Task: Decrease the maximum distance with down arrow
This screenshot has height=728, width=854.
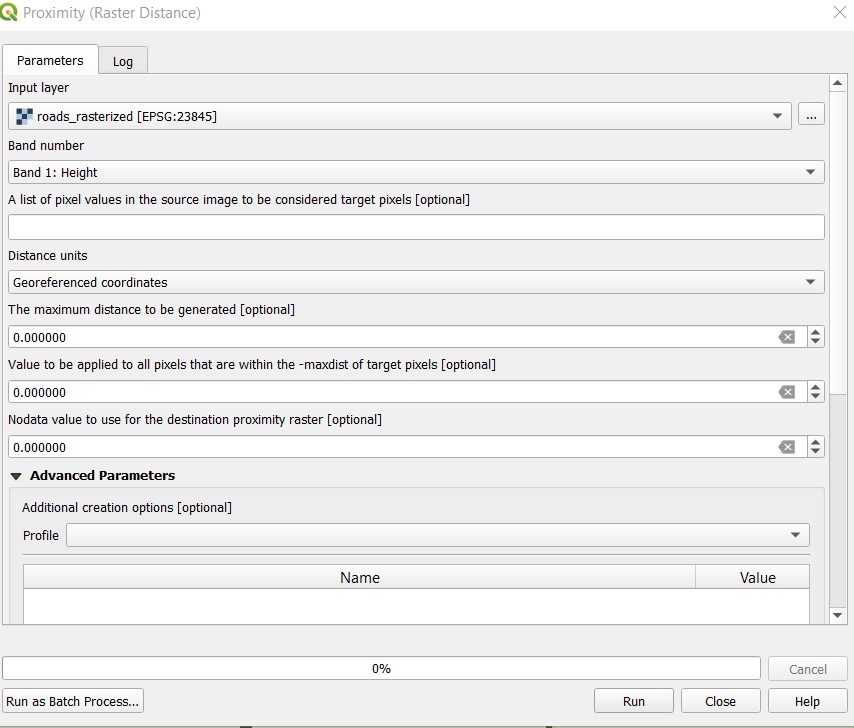Action: (816, 342)
